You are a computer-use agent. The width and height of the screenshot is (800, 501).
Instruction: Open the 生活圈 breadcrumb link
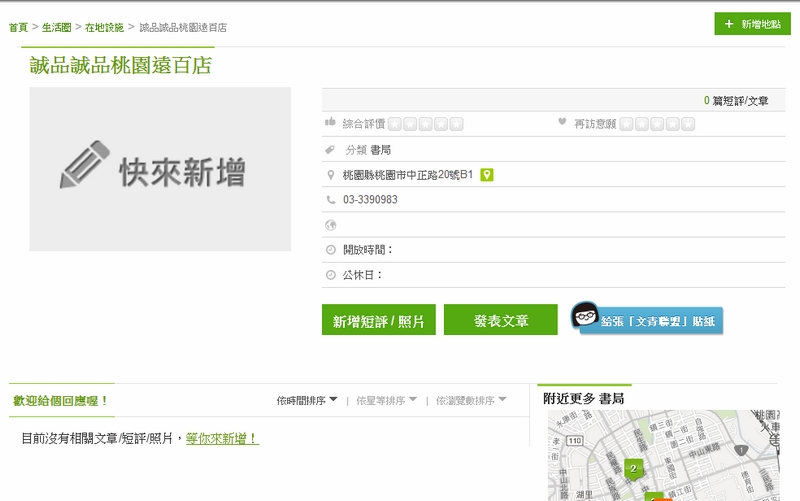[56, 28]
